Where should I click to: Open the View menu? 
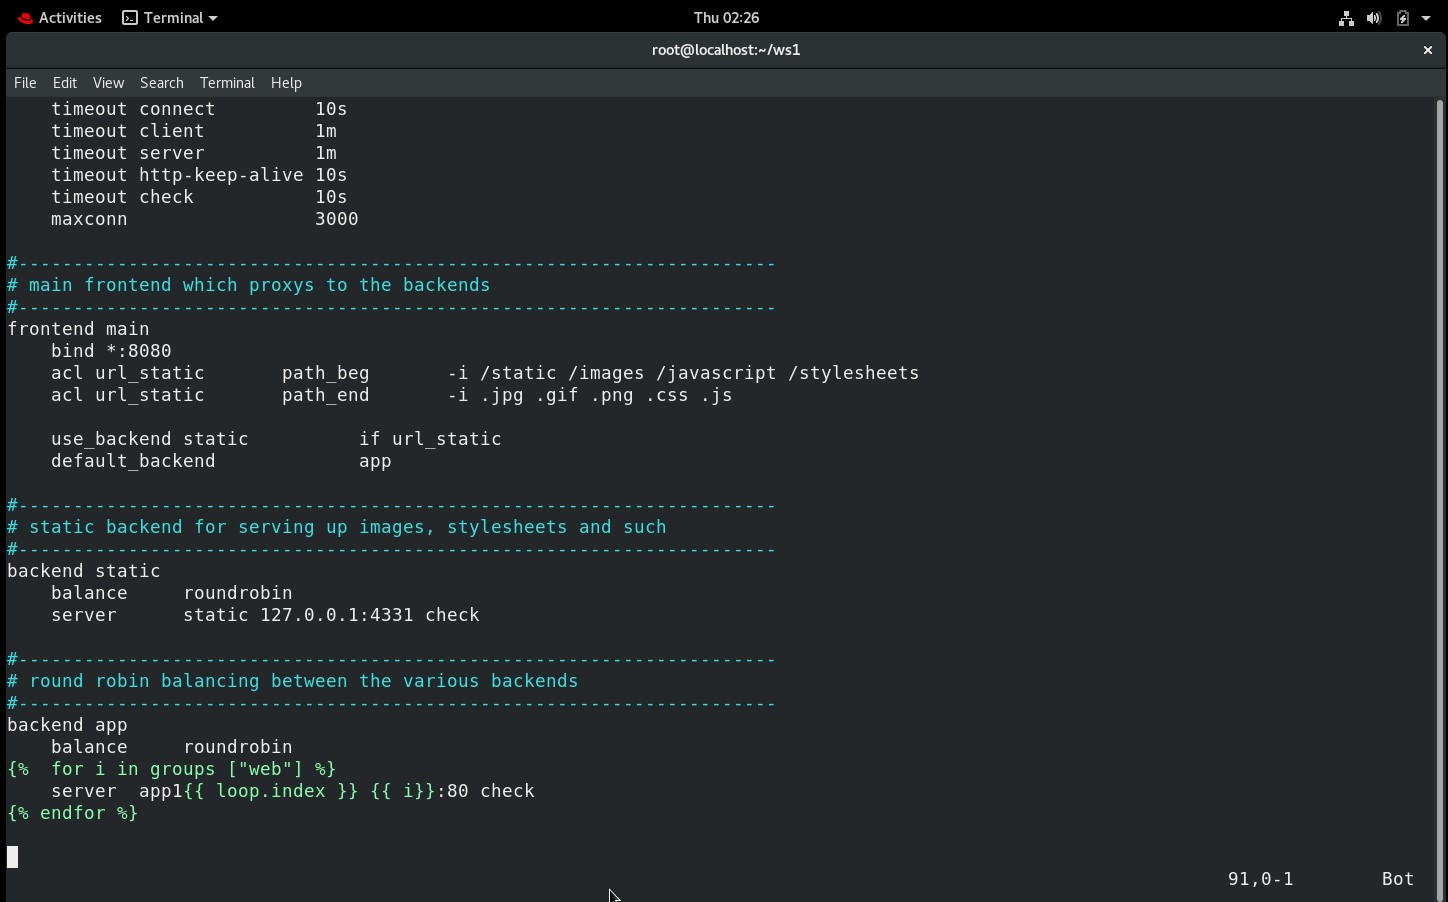(x=108, y=83)
